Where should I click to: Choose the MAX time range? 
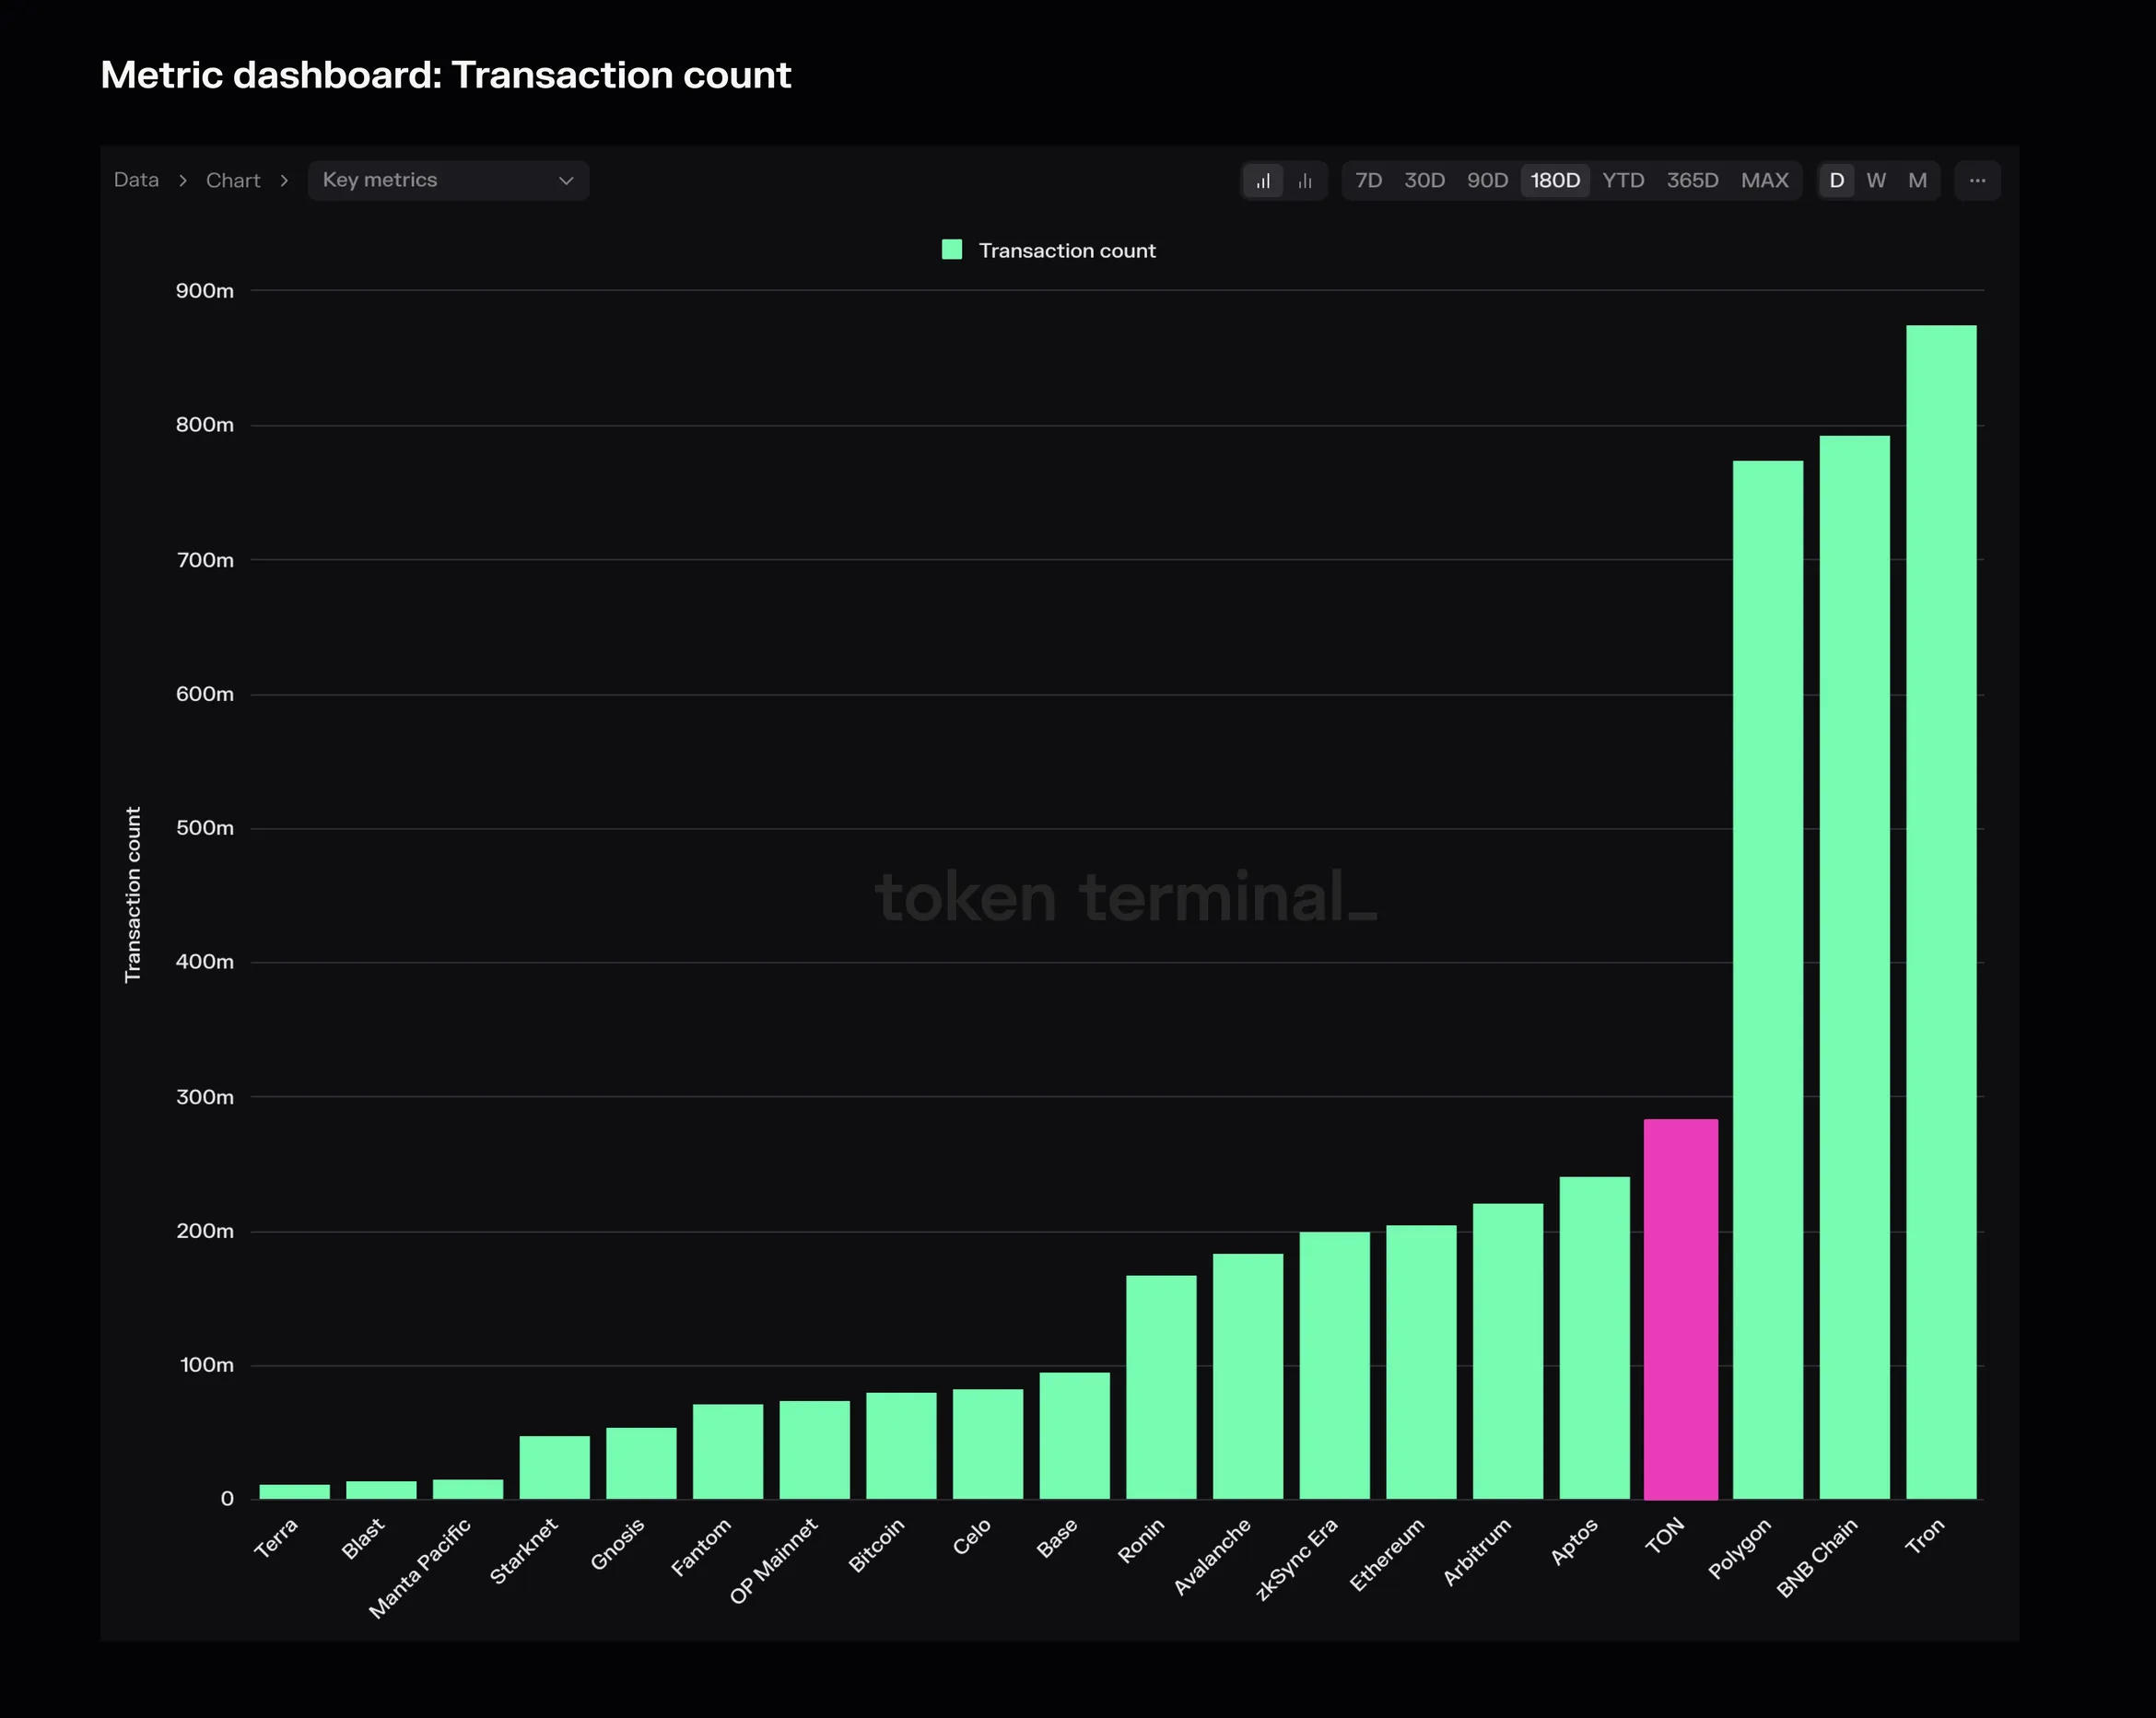click(x=1764, y=181)
